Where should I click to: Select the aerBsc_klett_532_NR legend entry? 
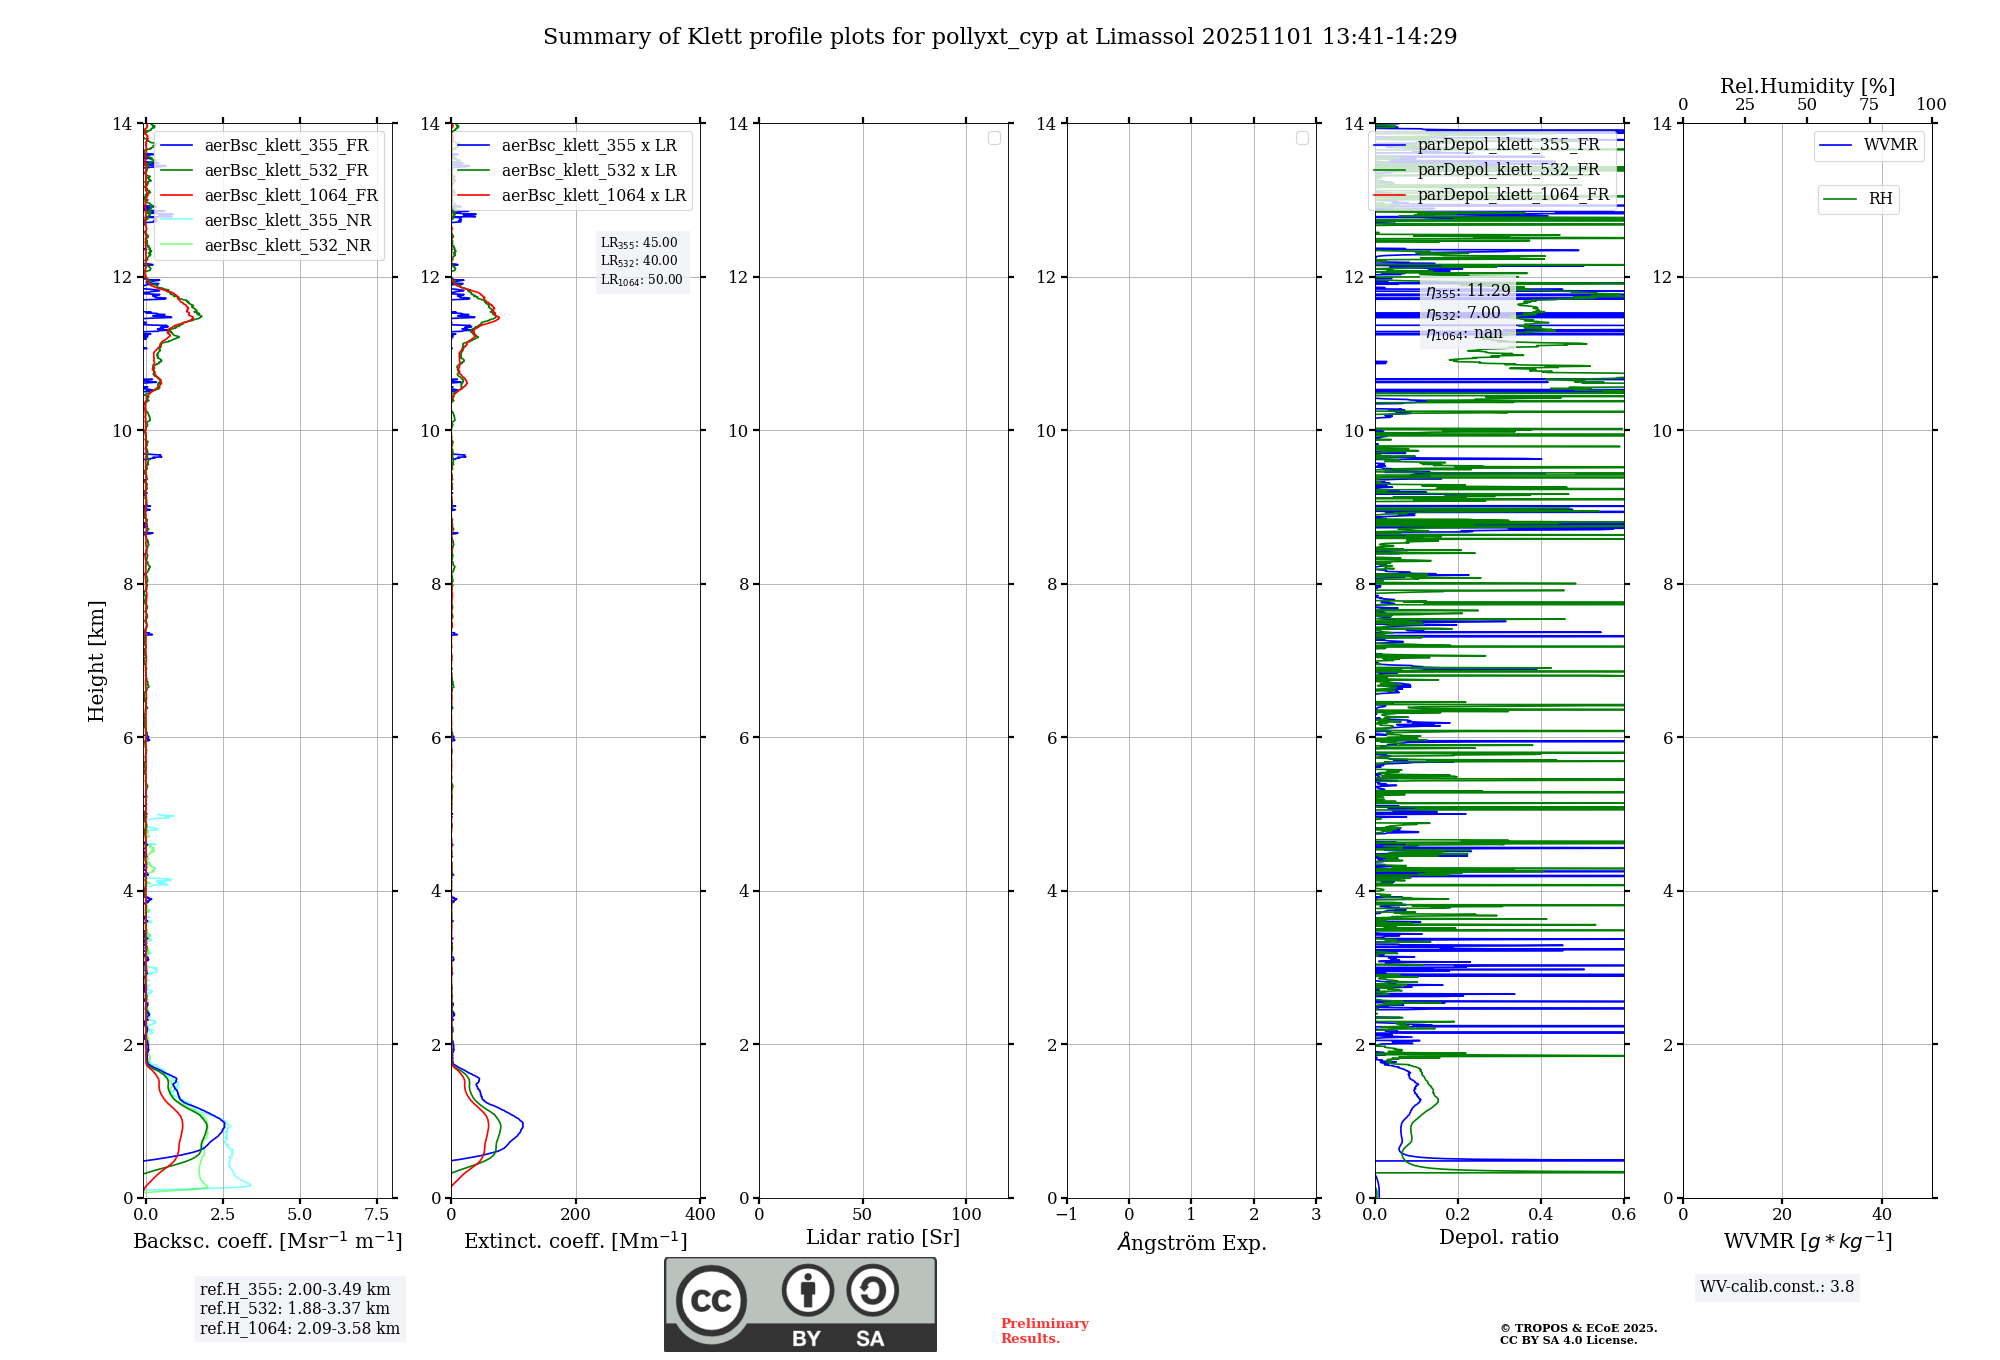[x=287, y=246]
